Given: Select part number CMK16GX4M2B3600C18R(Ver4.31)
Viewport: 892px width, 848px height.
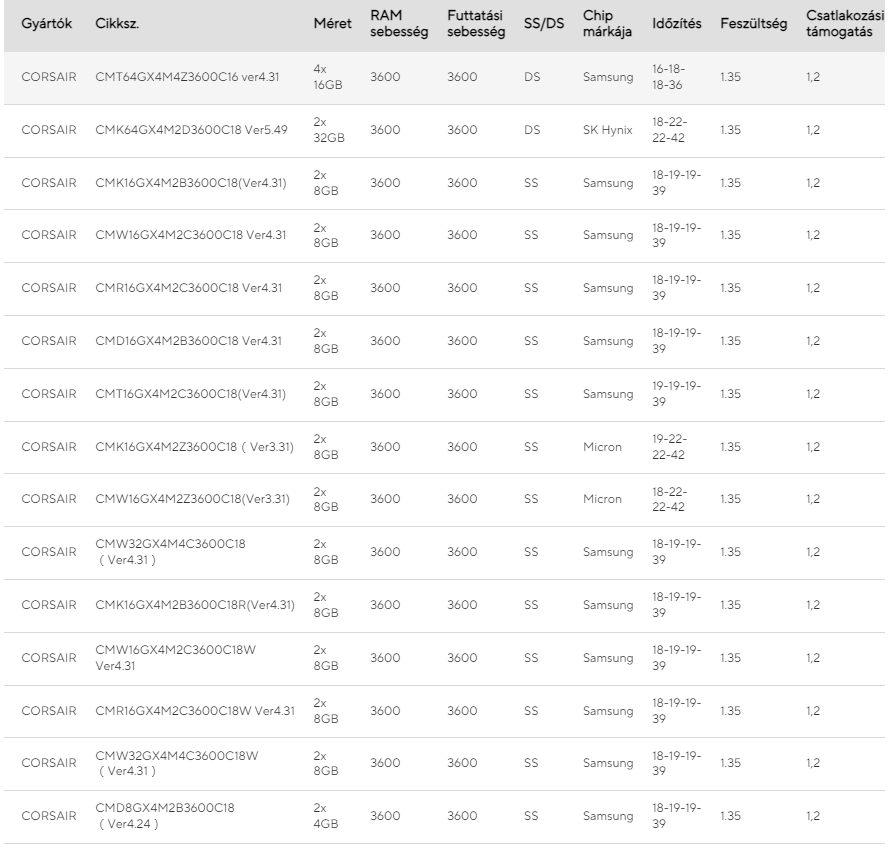Looking at the screenshot, I should click(x=195, y=605).
